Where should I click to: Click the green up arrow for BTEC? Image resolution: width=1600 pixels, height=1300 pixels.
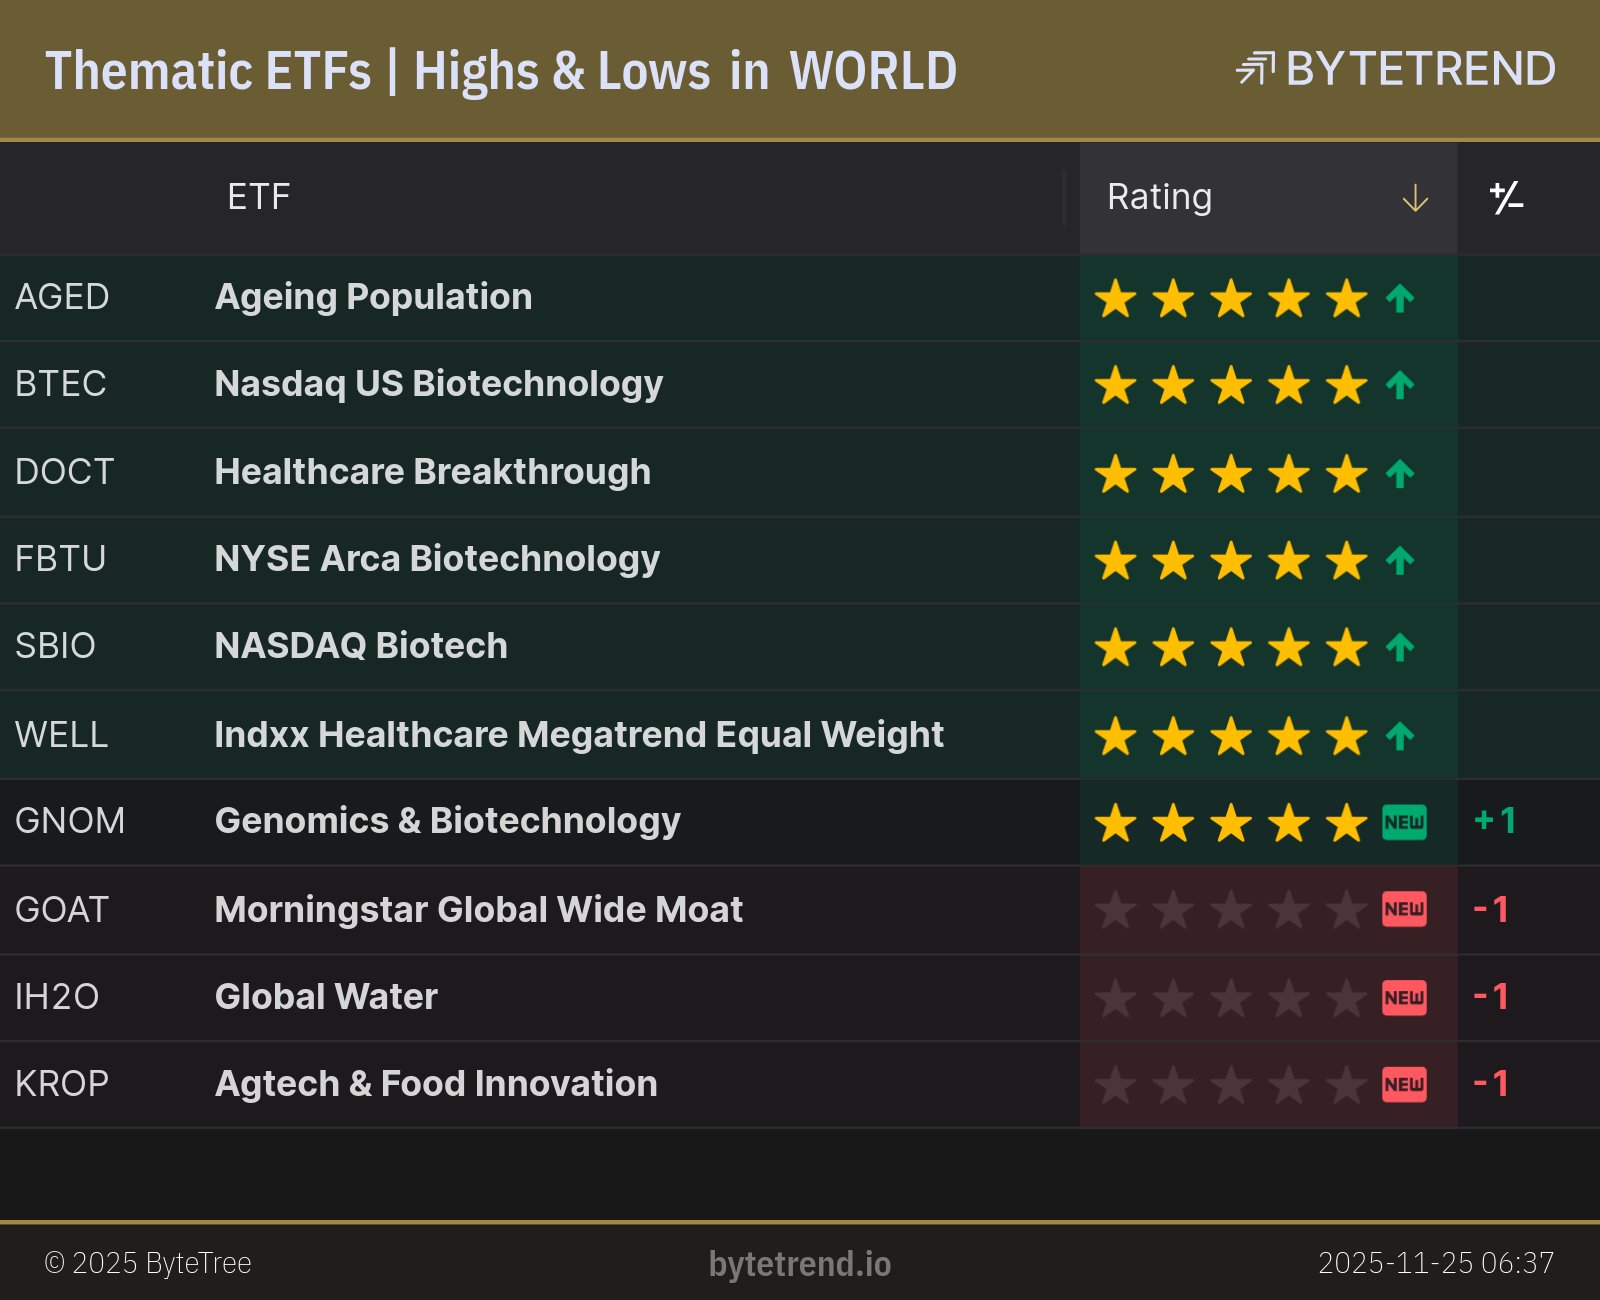(x=1400, y=385)
